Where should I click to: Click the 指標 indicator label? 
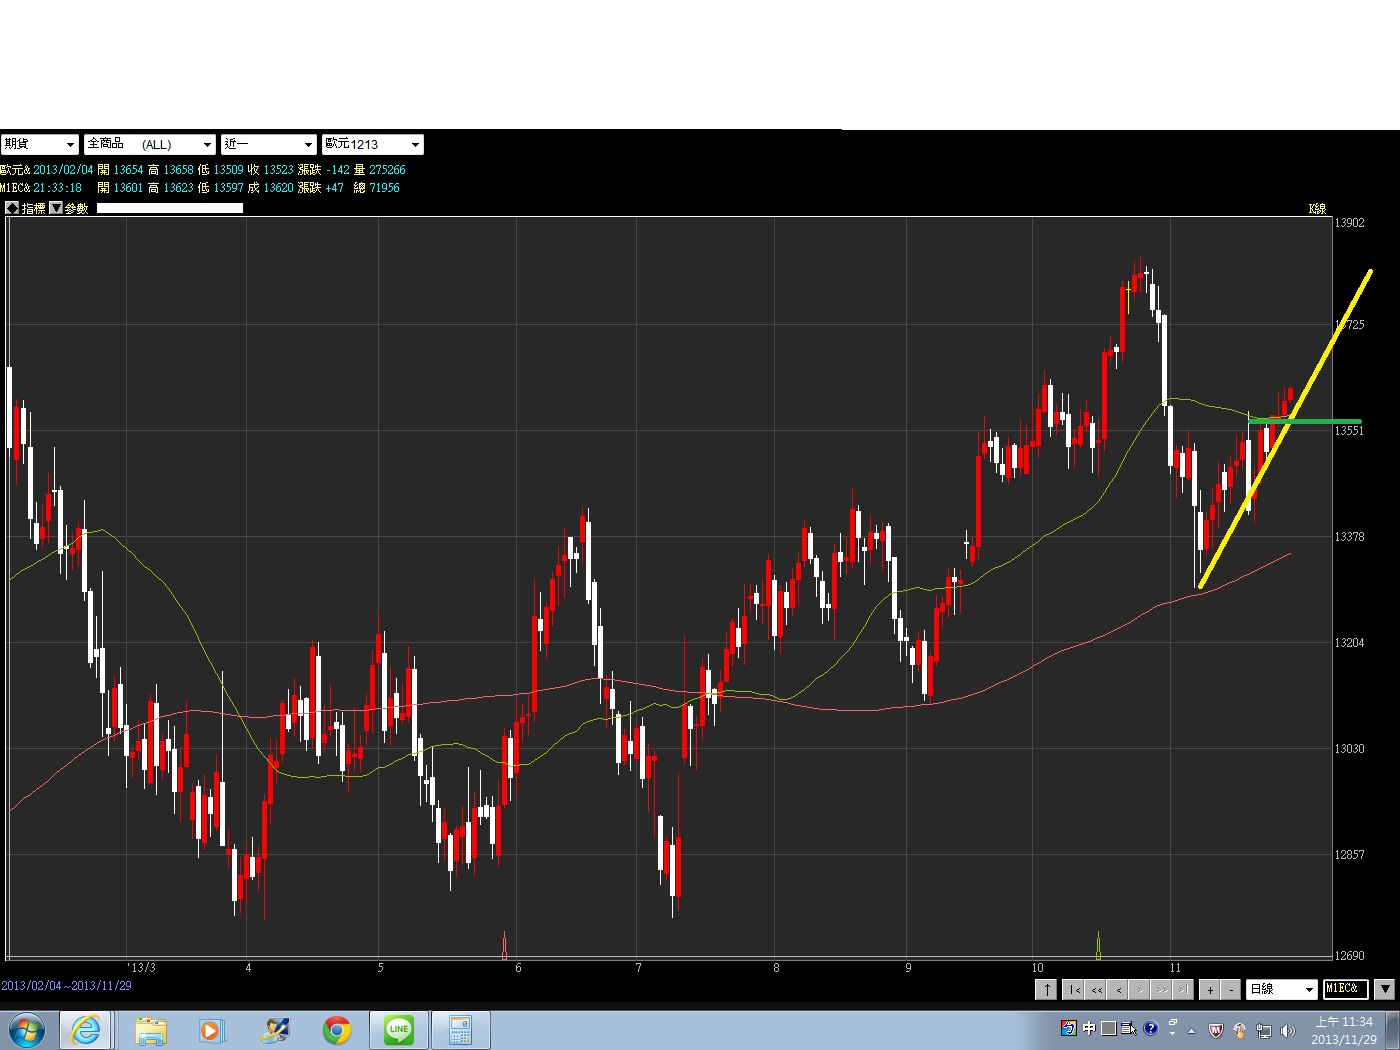(x=34, y=208)
